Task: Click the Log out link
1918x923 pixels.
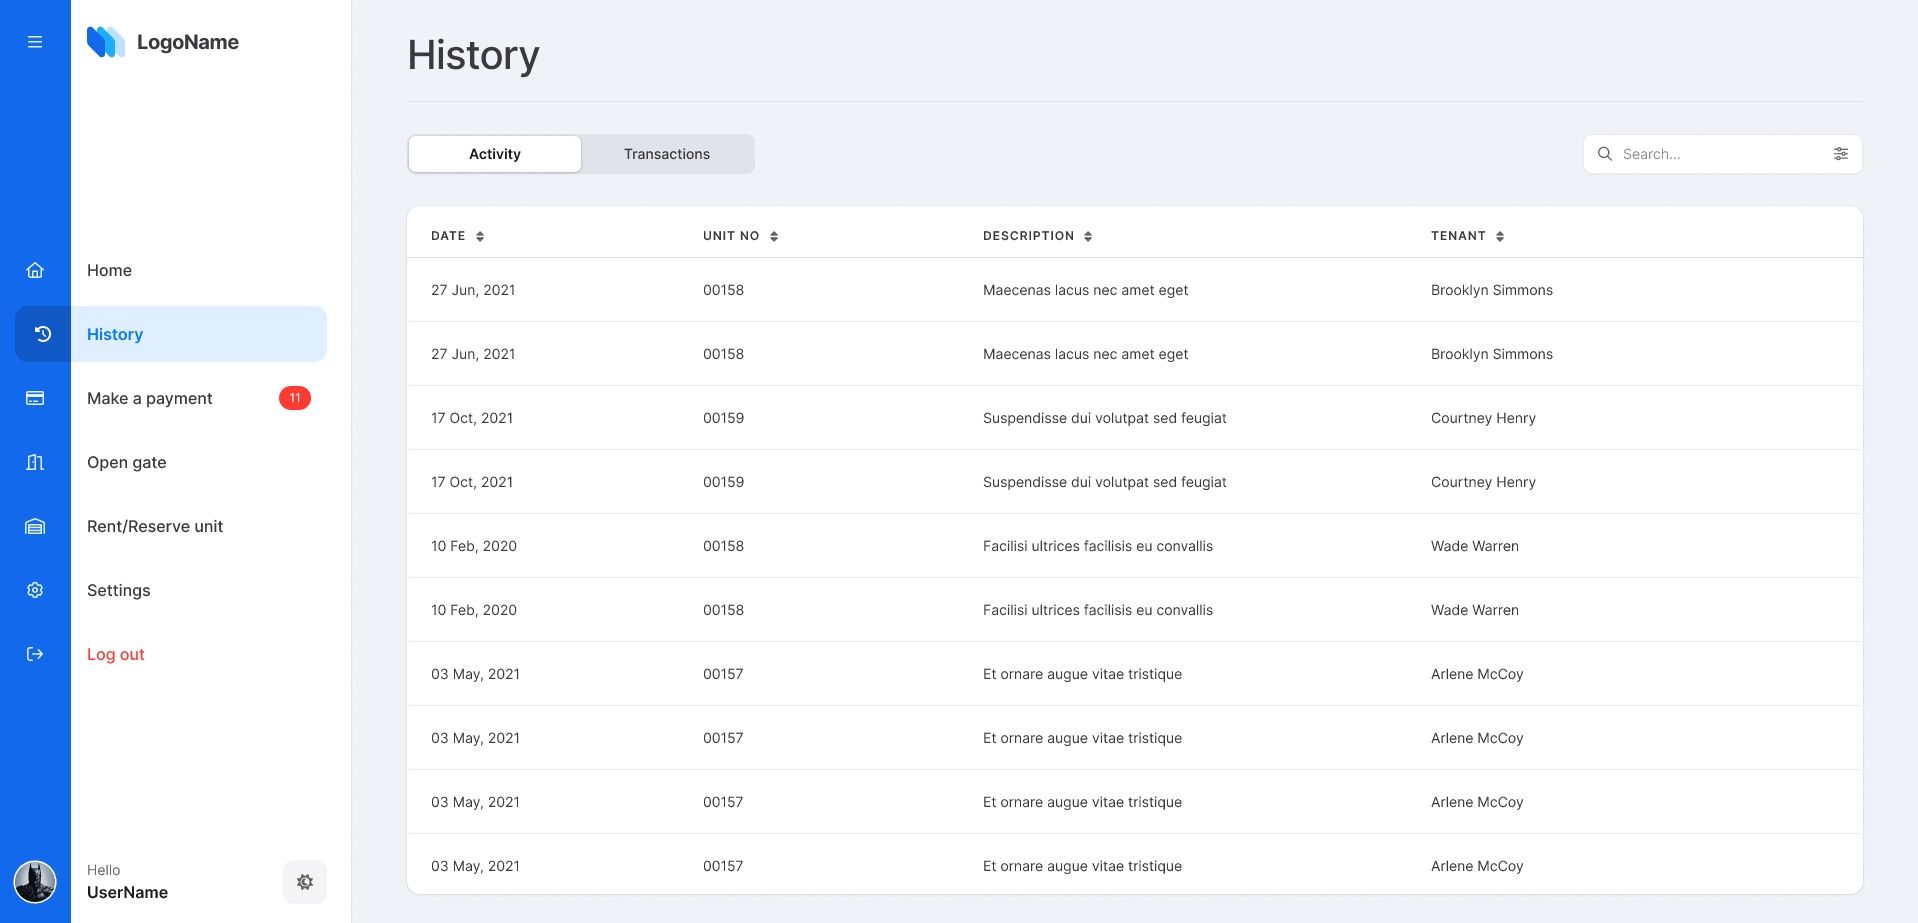Action: tap(115, 654)
